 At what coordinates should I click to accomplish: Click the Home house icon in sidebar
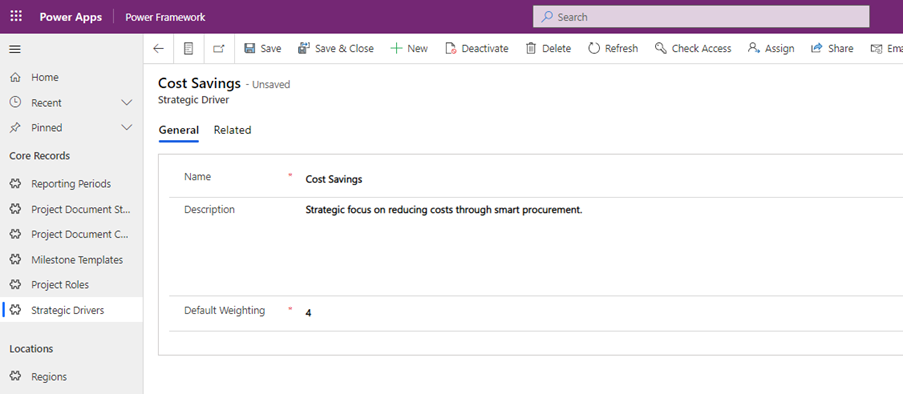click(16, 77)
